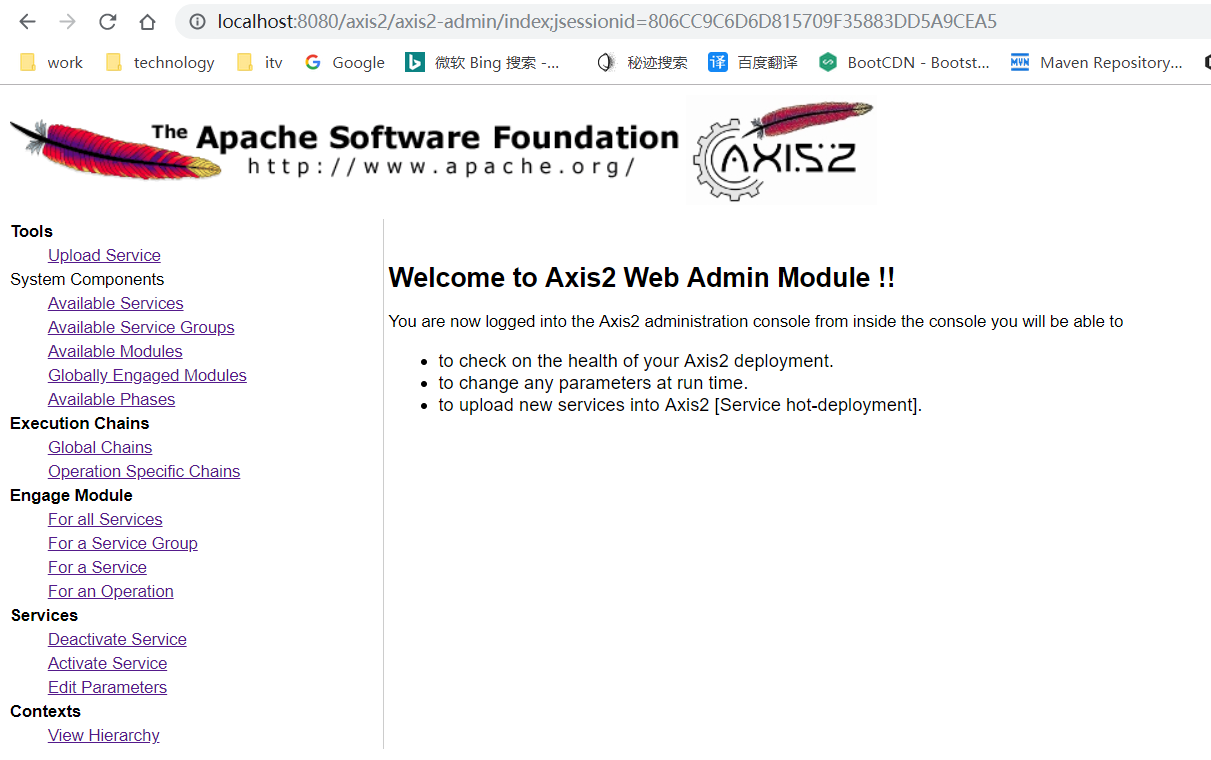This screenshot has height=760, width=1211.
Task: View the Global Chains page
Action: click(x=100, y=447)
